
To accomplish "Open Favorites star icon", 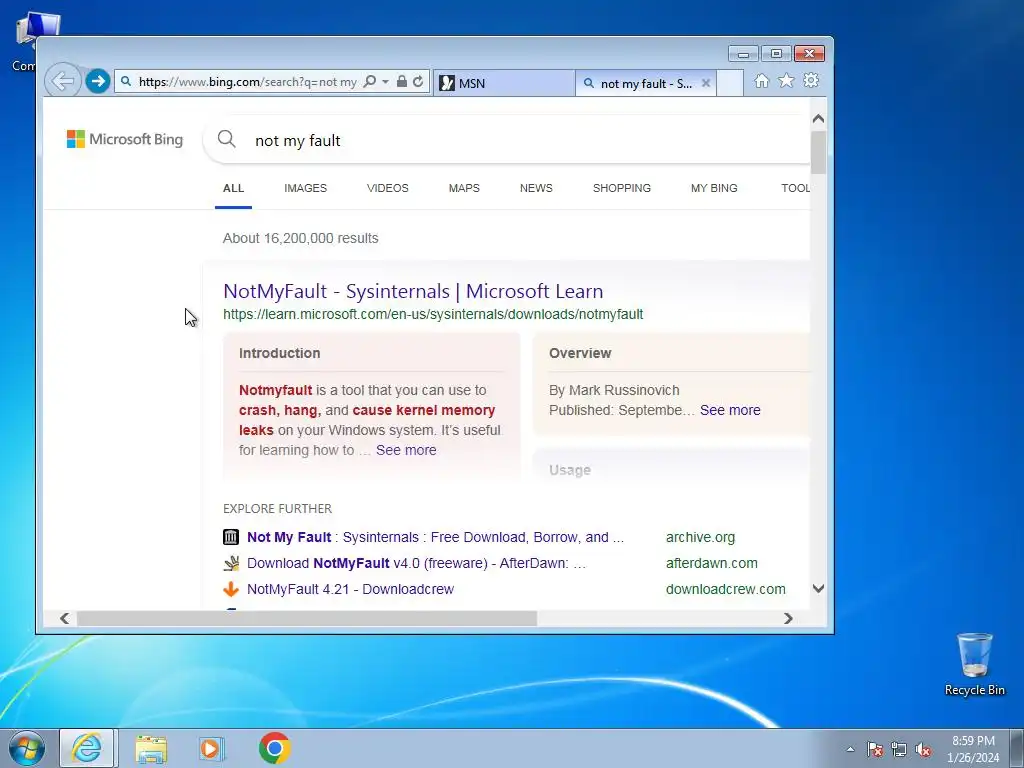I will pos(786,80).
